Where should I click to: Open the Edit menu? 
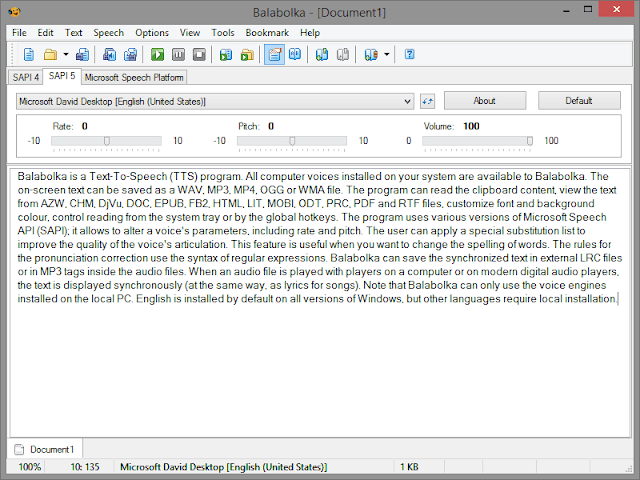[x=45, y=33]
